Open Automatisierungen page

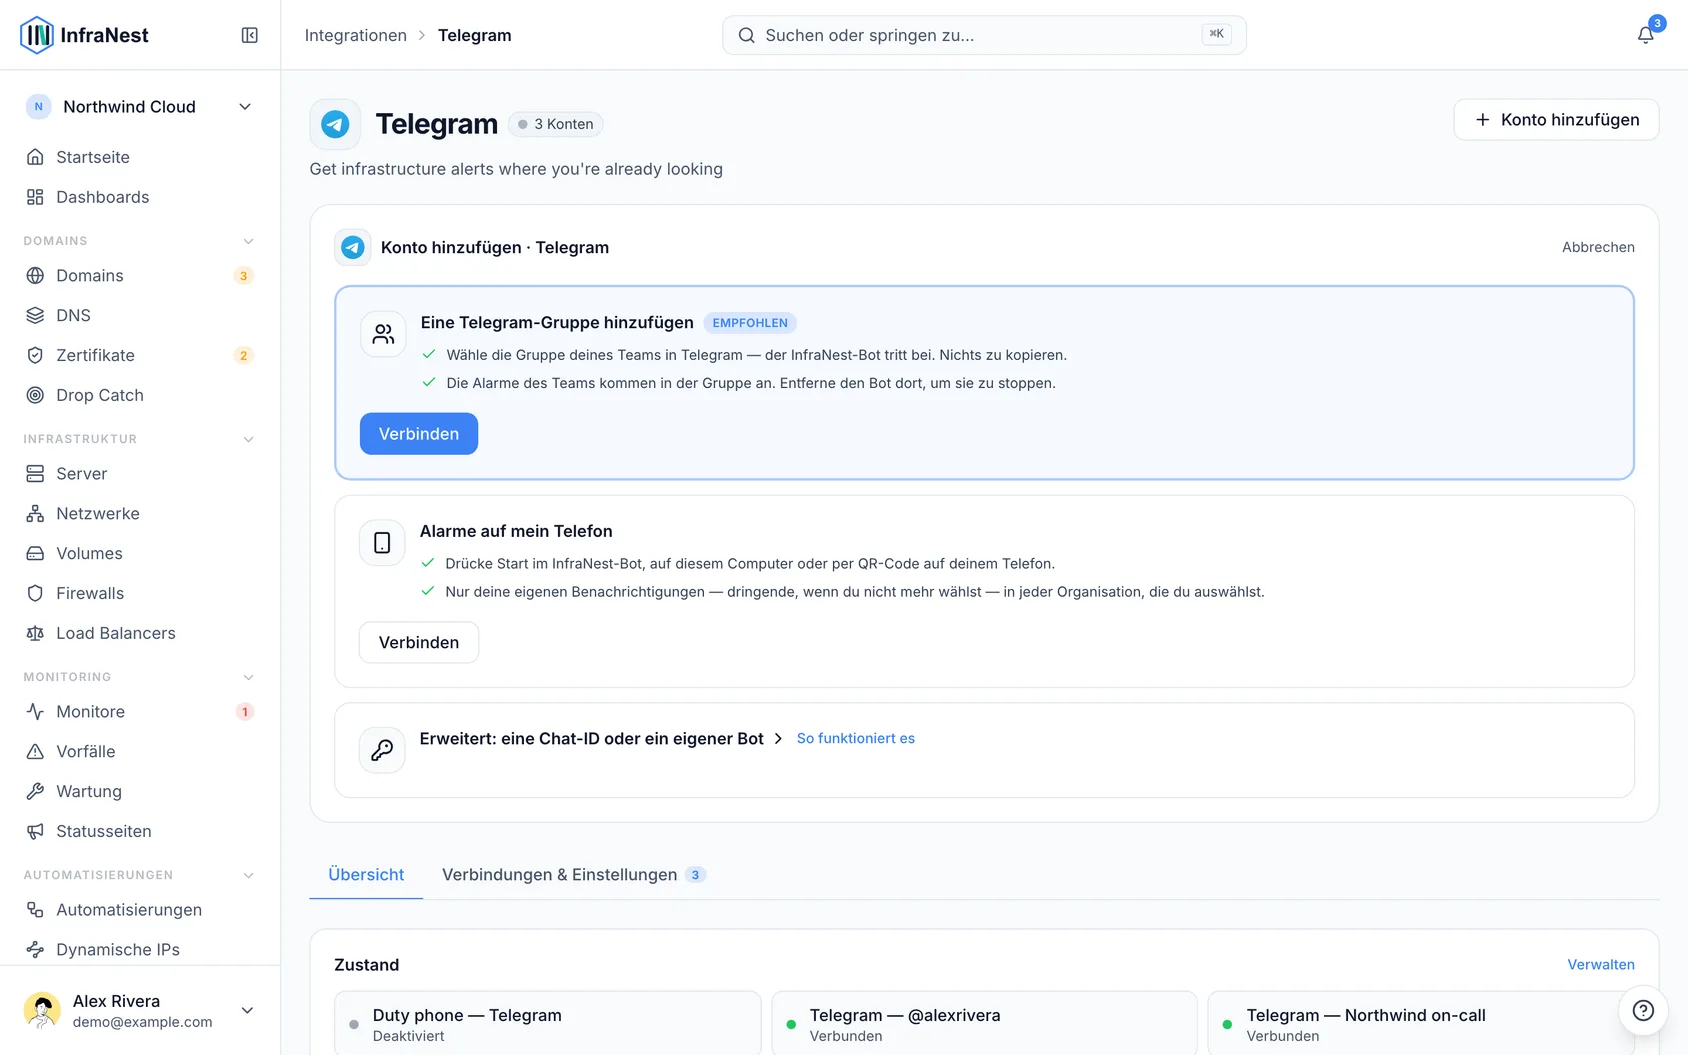(x=140, y=909)
